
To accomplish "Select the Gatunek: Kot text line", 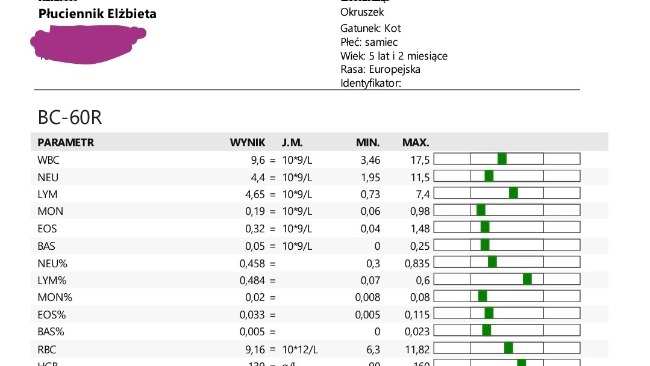I will pos(371,28).
